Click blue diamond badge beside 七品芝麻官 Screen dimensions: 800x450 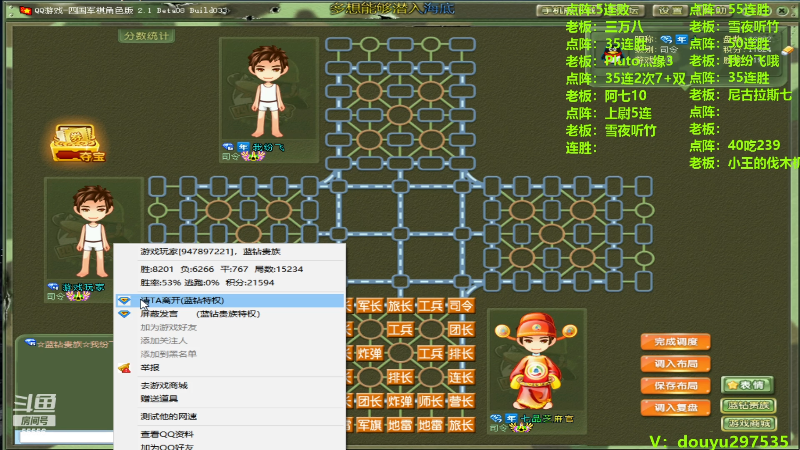(x=495, y=418)
